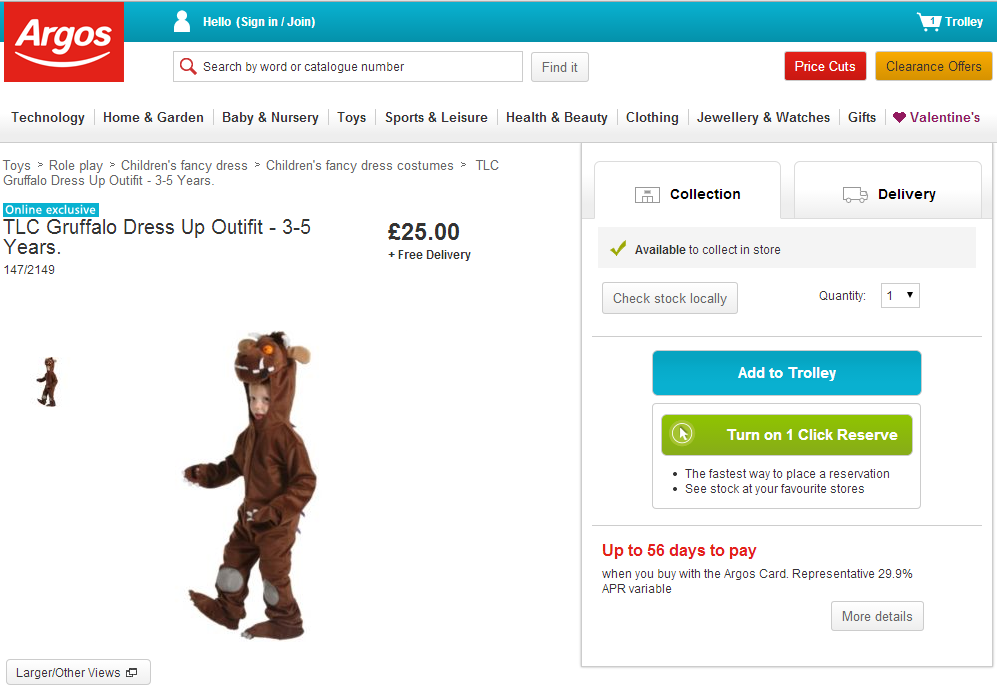The width and height of the screenshot is (997, 694).
Task: Click the delivery truck icon
Action: [x=855, y=195]
